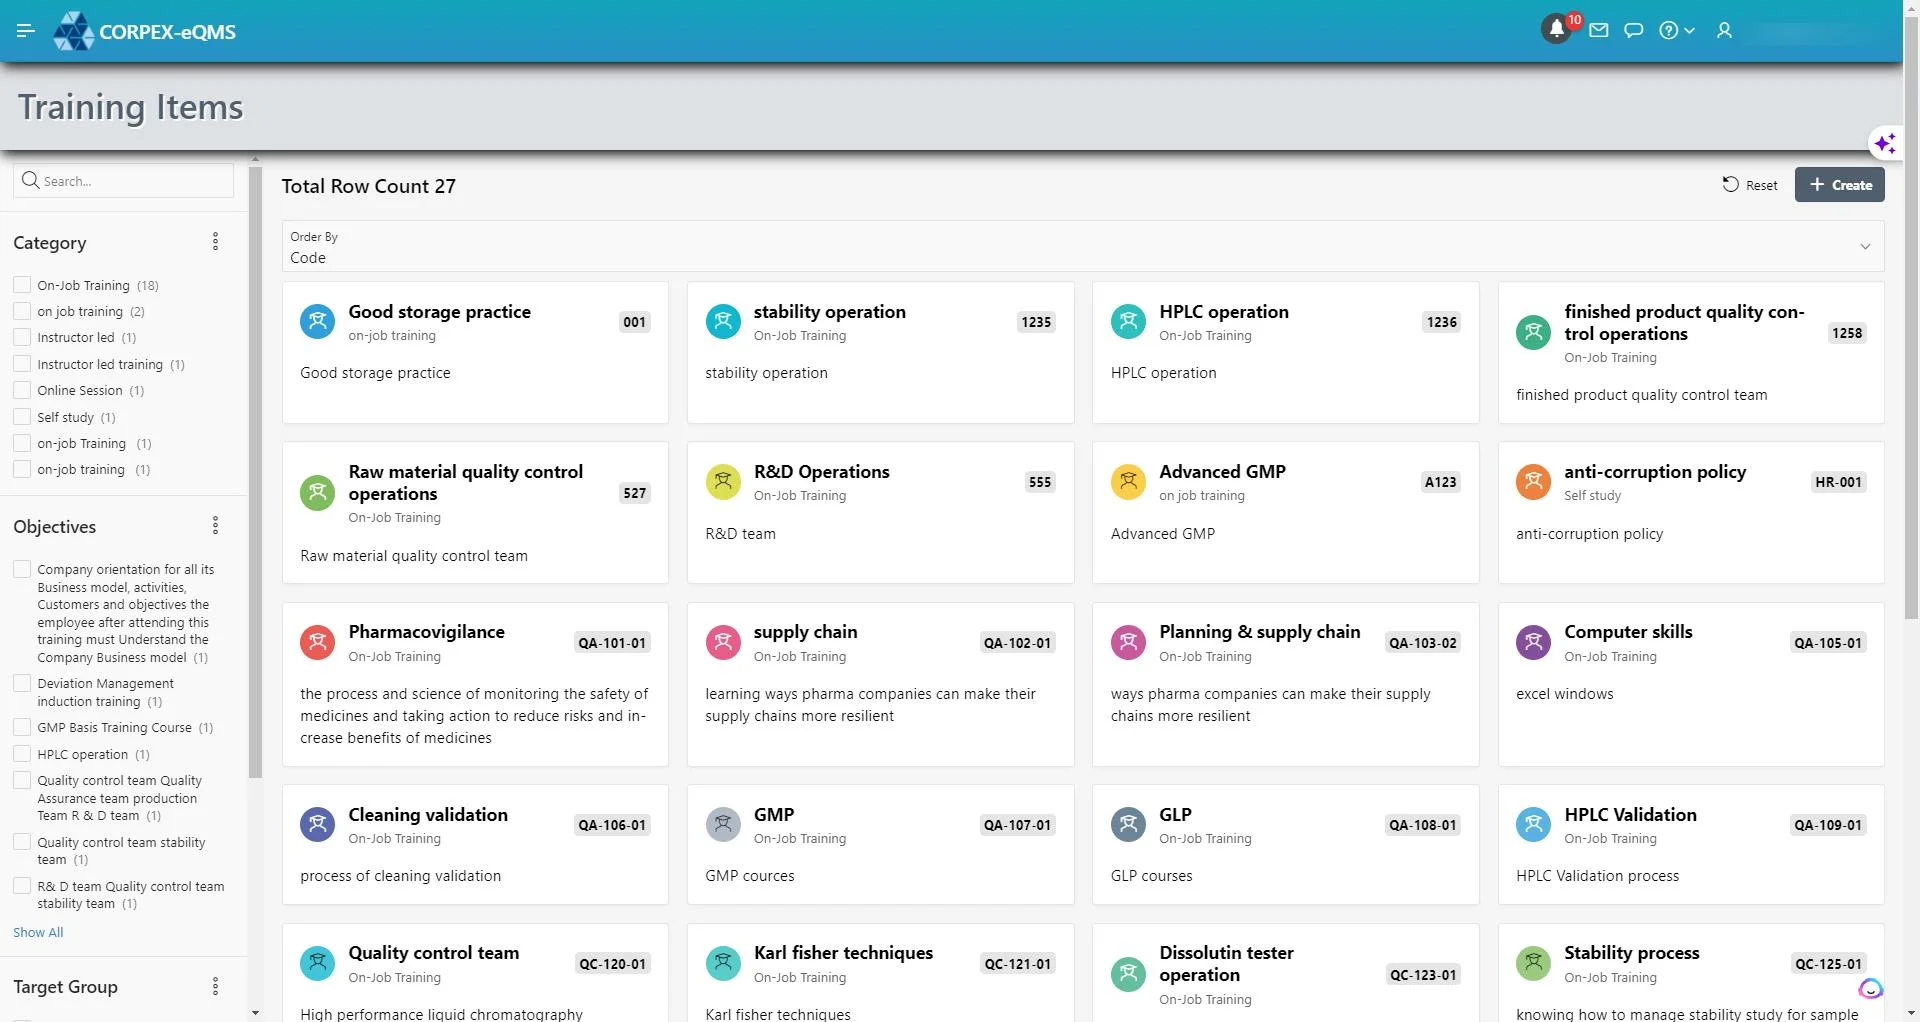Click the sidebar filter vertical scrollbar
Image resolution: width=1920 pixels, height=1022 pixels.
coord(255,470)
